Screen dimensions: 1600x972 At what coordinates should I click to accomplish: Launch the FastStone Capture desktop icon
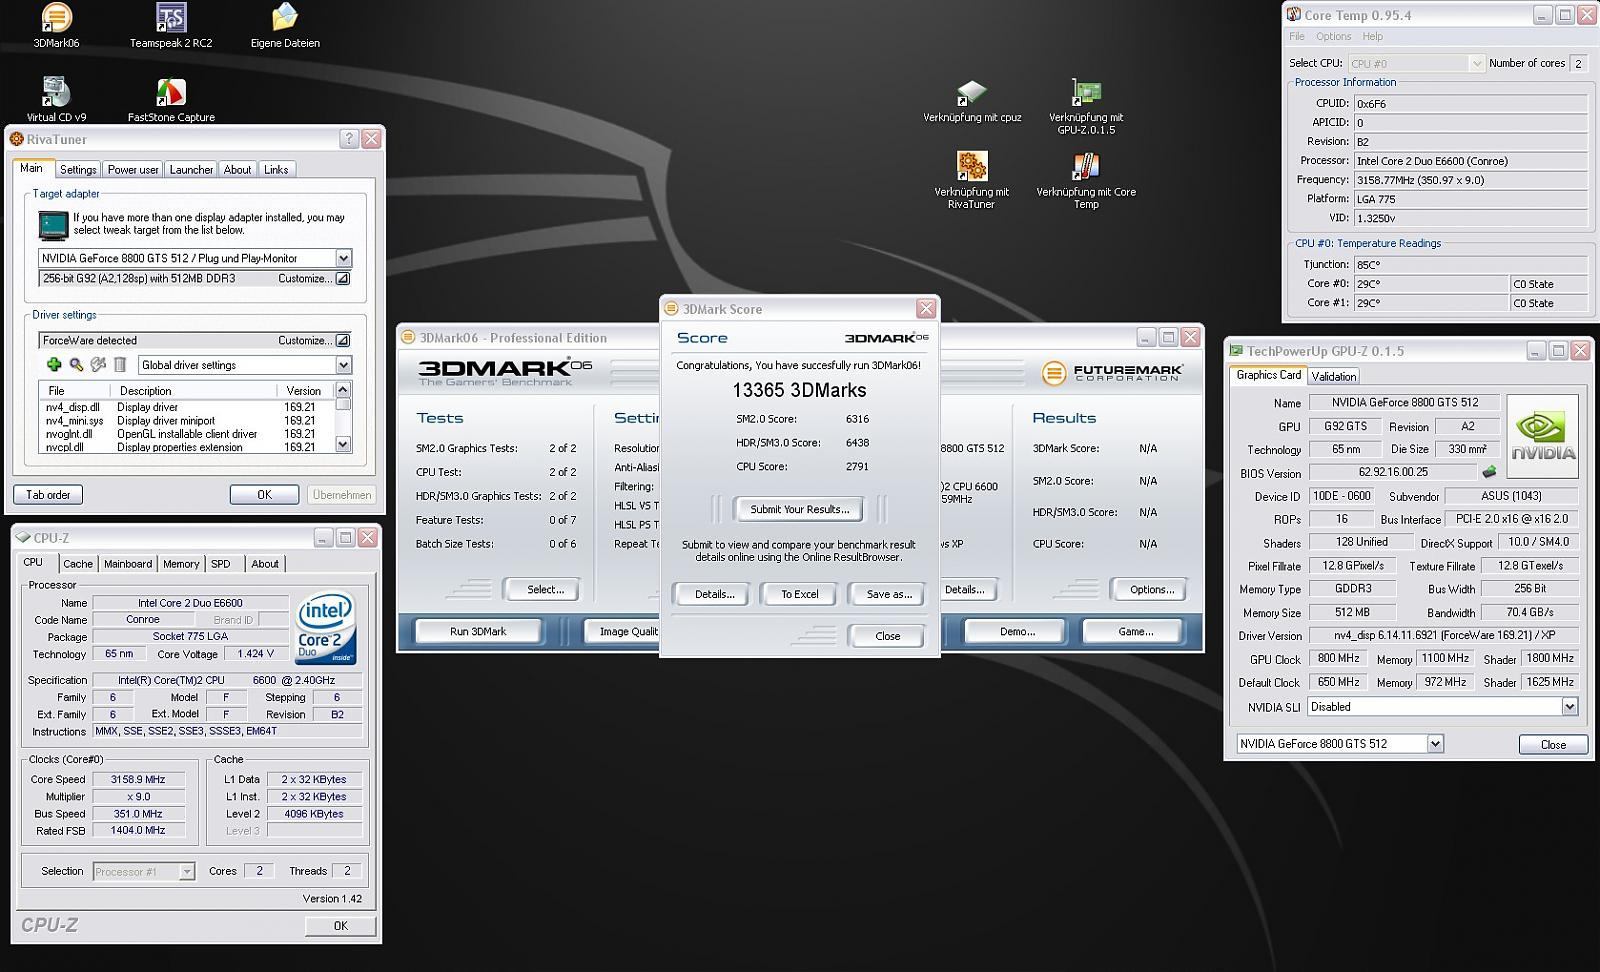point(171,92)
